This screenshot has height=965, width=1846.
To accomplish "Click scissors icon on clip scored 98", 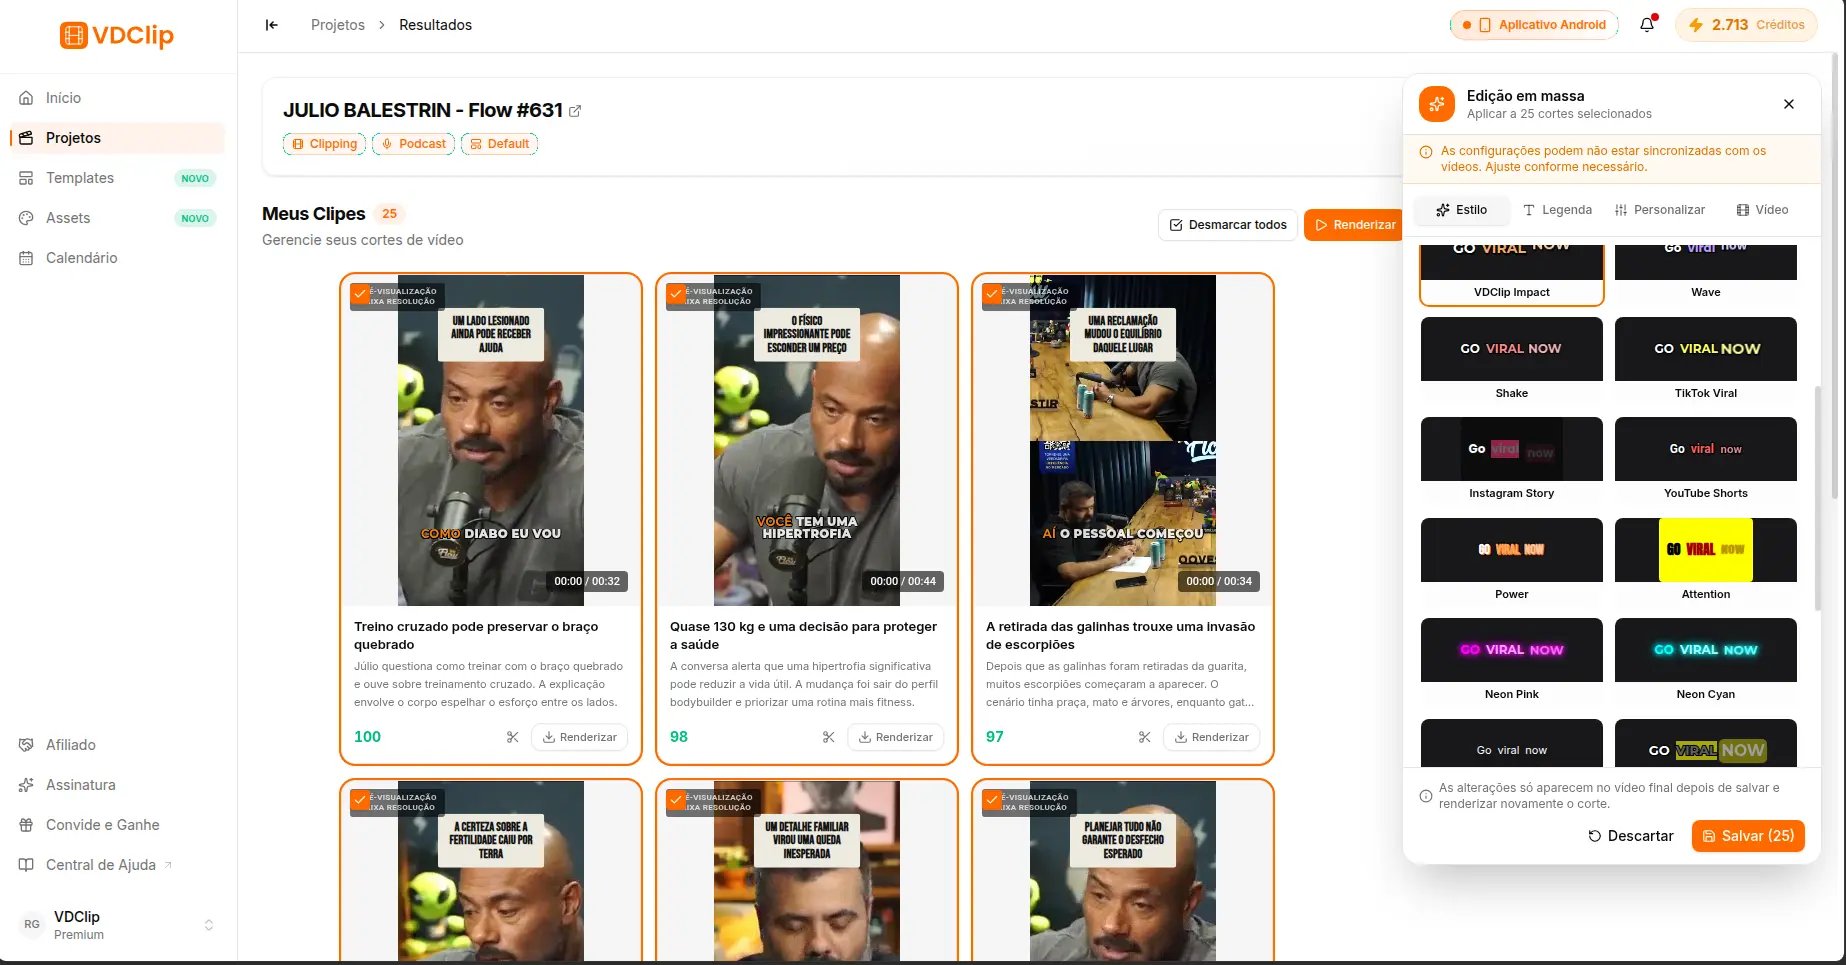I will tap(829, 737).
